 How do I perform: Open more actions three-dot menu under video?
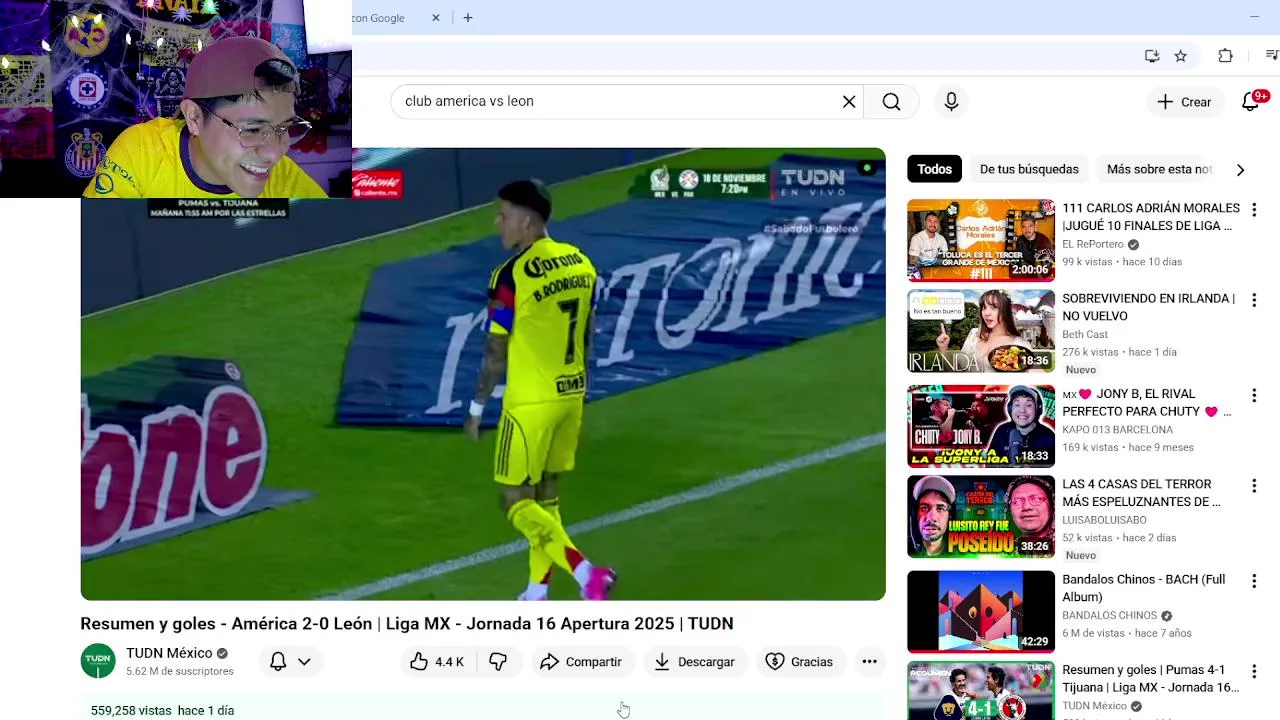870,662
